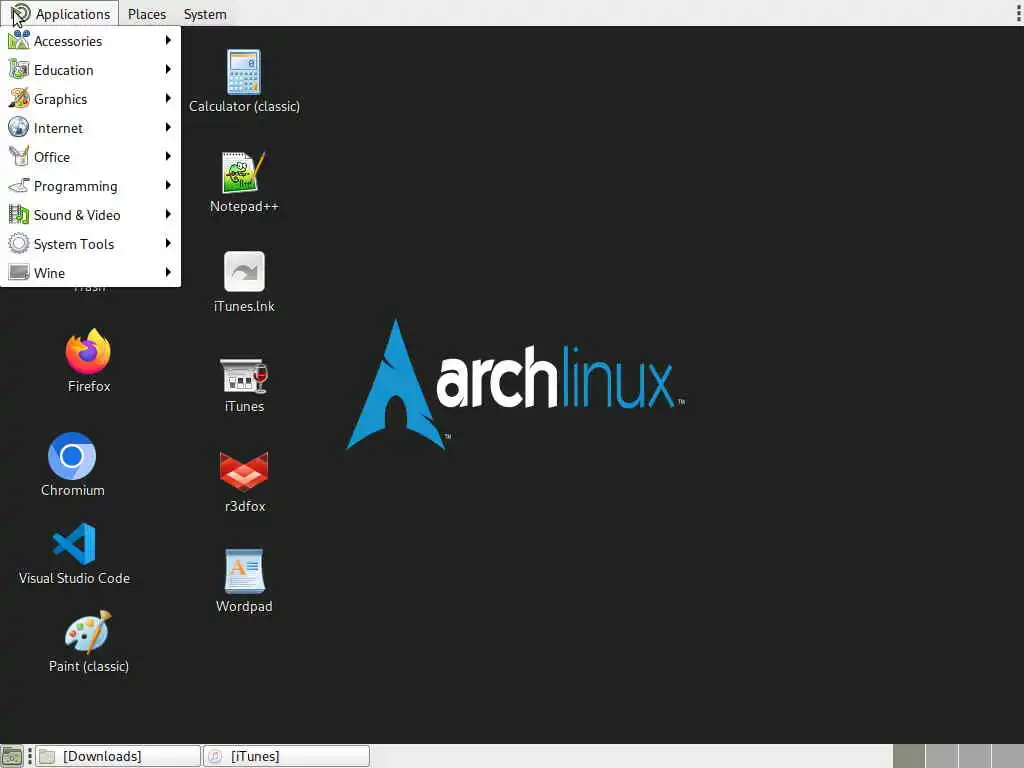Image resolution: width=1024 pixels, height=768 pixels.
Task: Click the System Tools gear icon
Action: pos(18,244)
